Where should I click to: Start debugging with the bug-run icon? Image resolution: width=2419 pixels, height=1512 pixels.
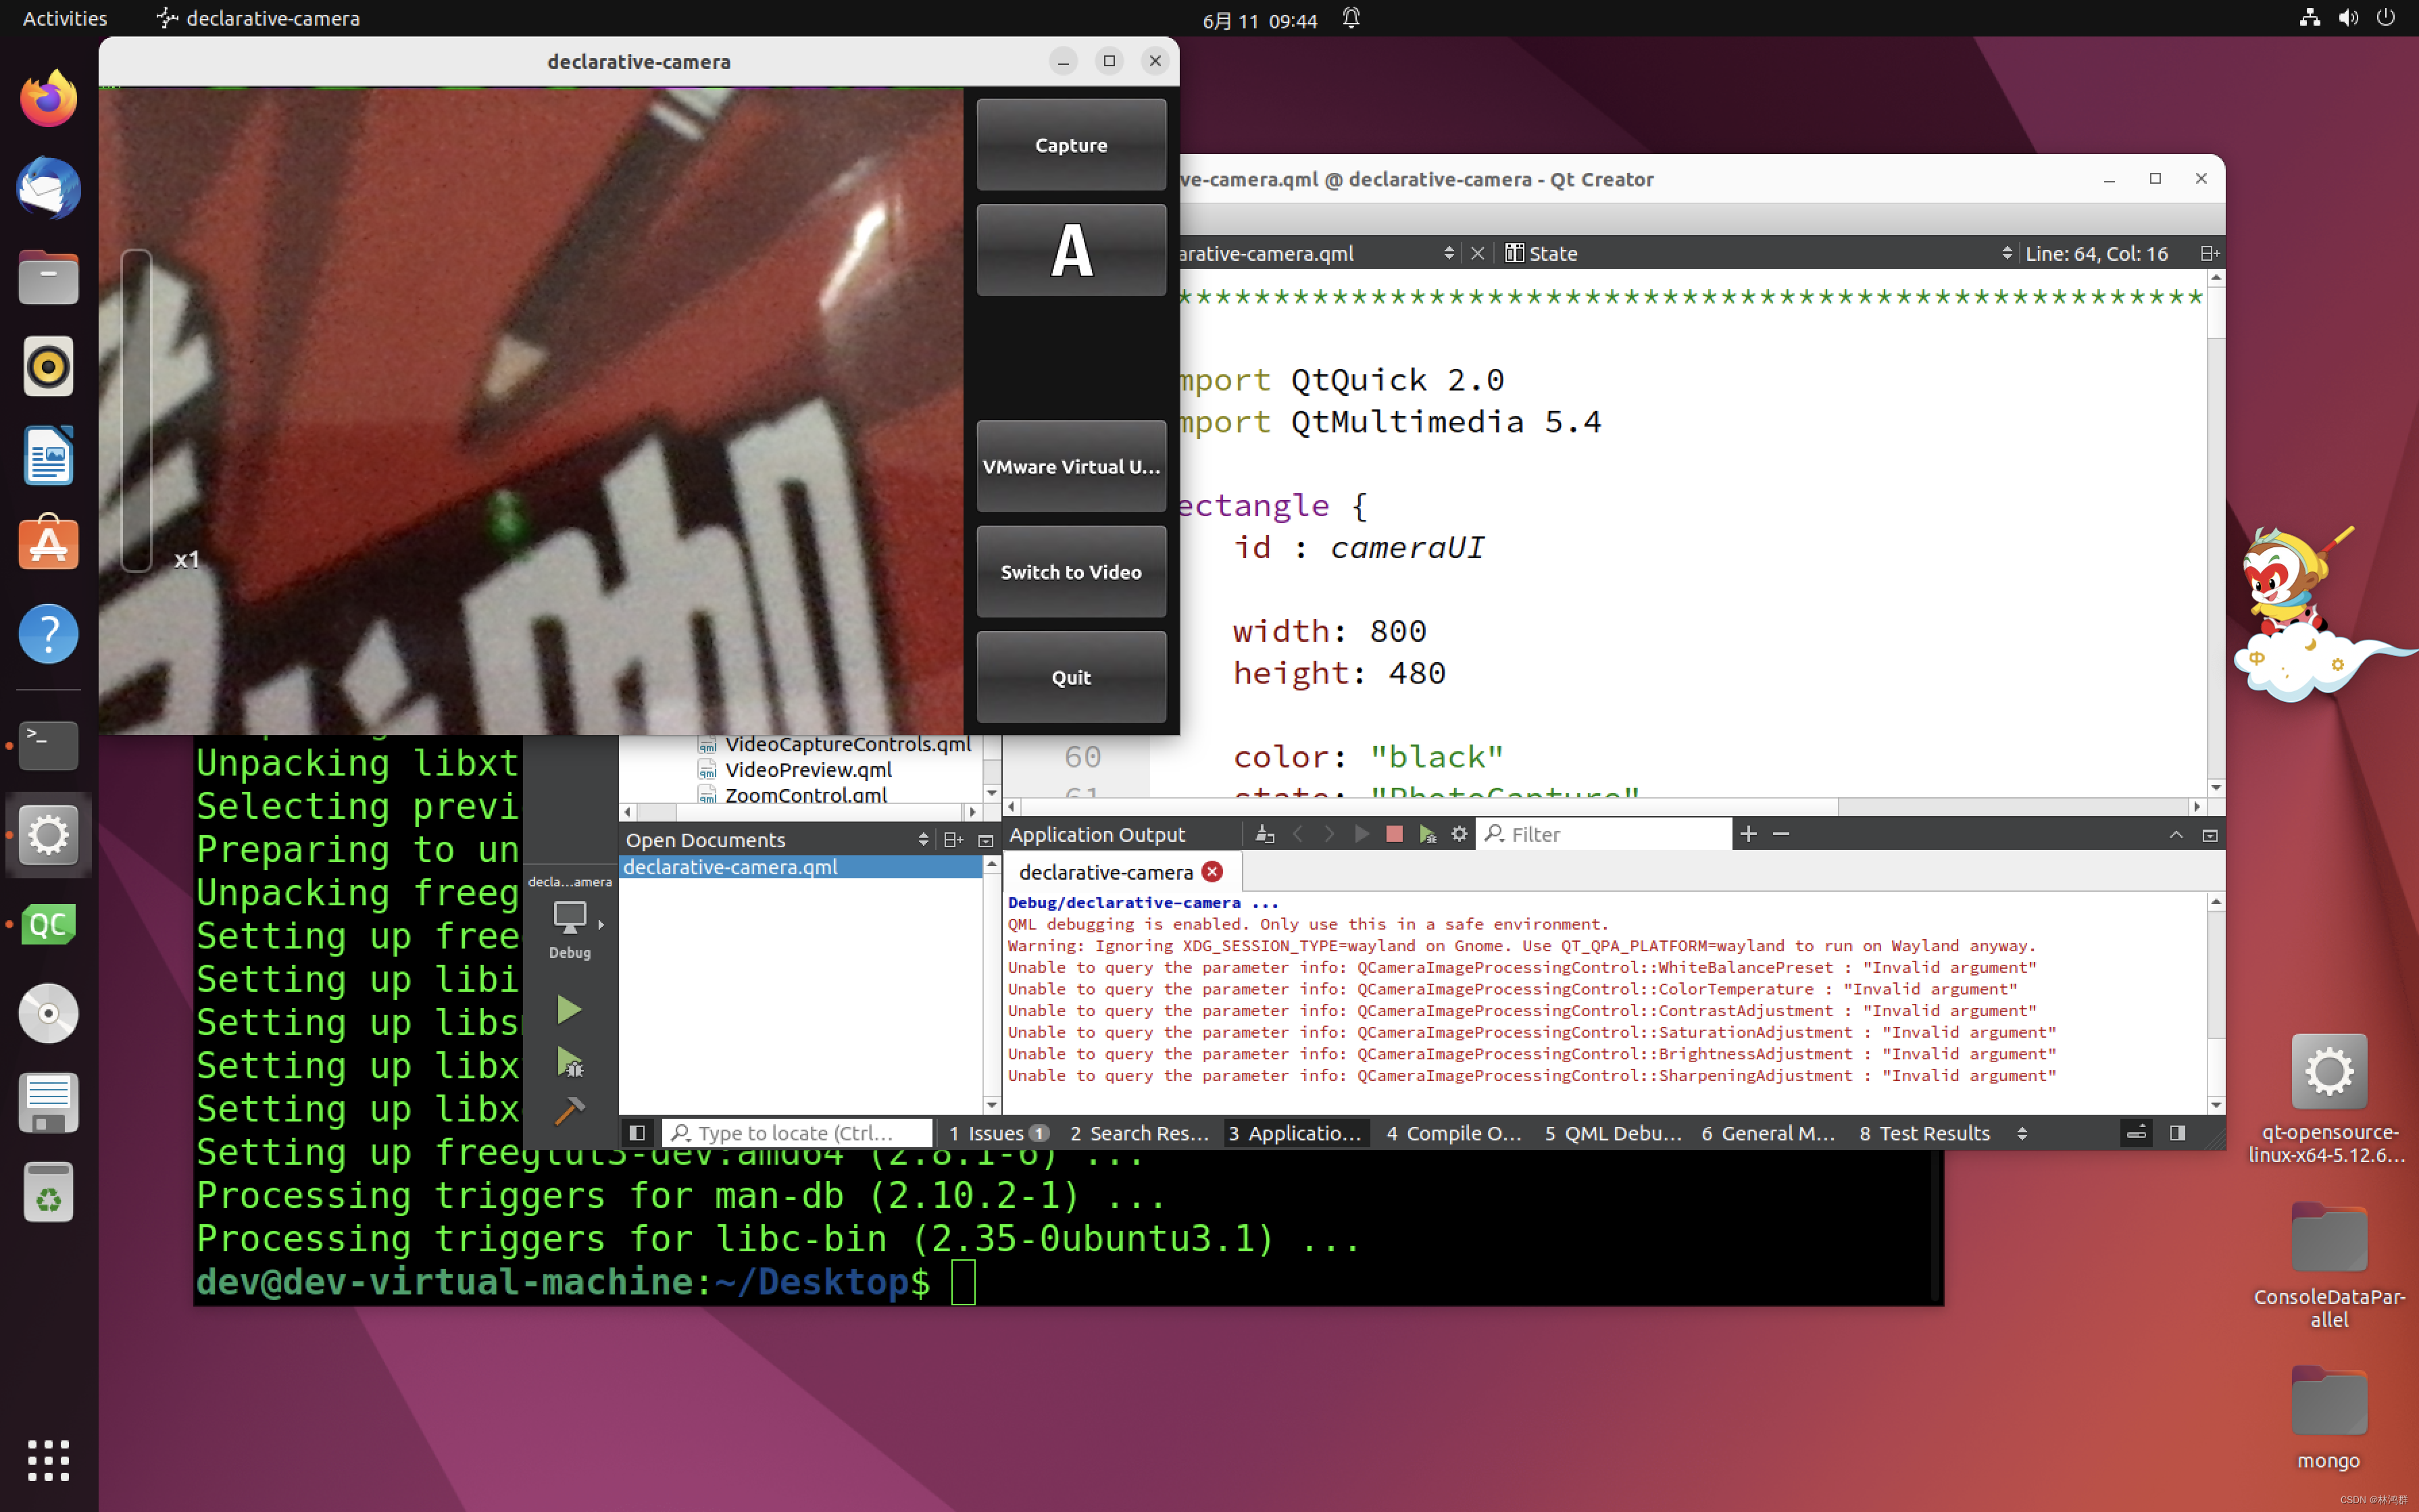(569, 1061)
